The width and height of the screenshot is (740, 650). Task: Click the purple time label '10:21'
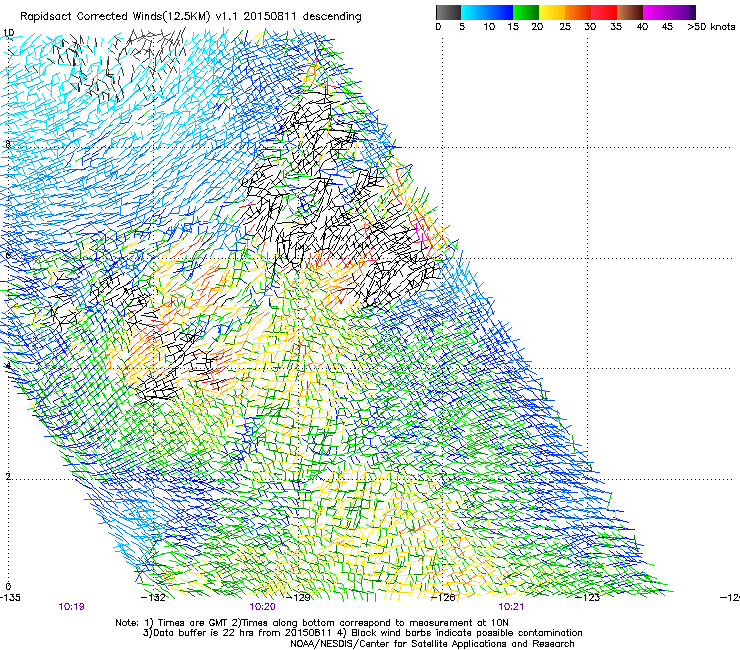pyautogui.click(x=511, y=607)
